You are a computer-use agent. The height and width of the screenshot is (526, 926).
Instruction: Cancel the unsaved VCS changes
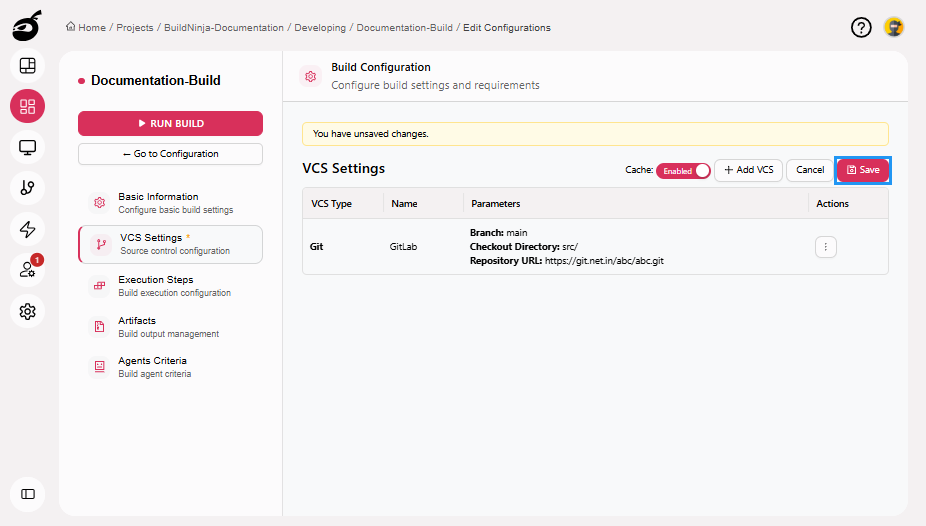click(810, 170)
